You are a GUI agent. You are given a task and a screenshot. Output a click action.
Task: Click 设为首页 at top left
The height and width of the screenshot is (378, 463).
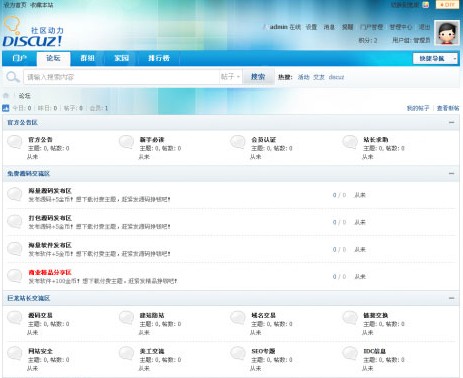click(x=15, y=5)
